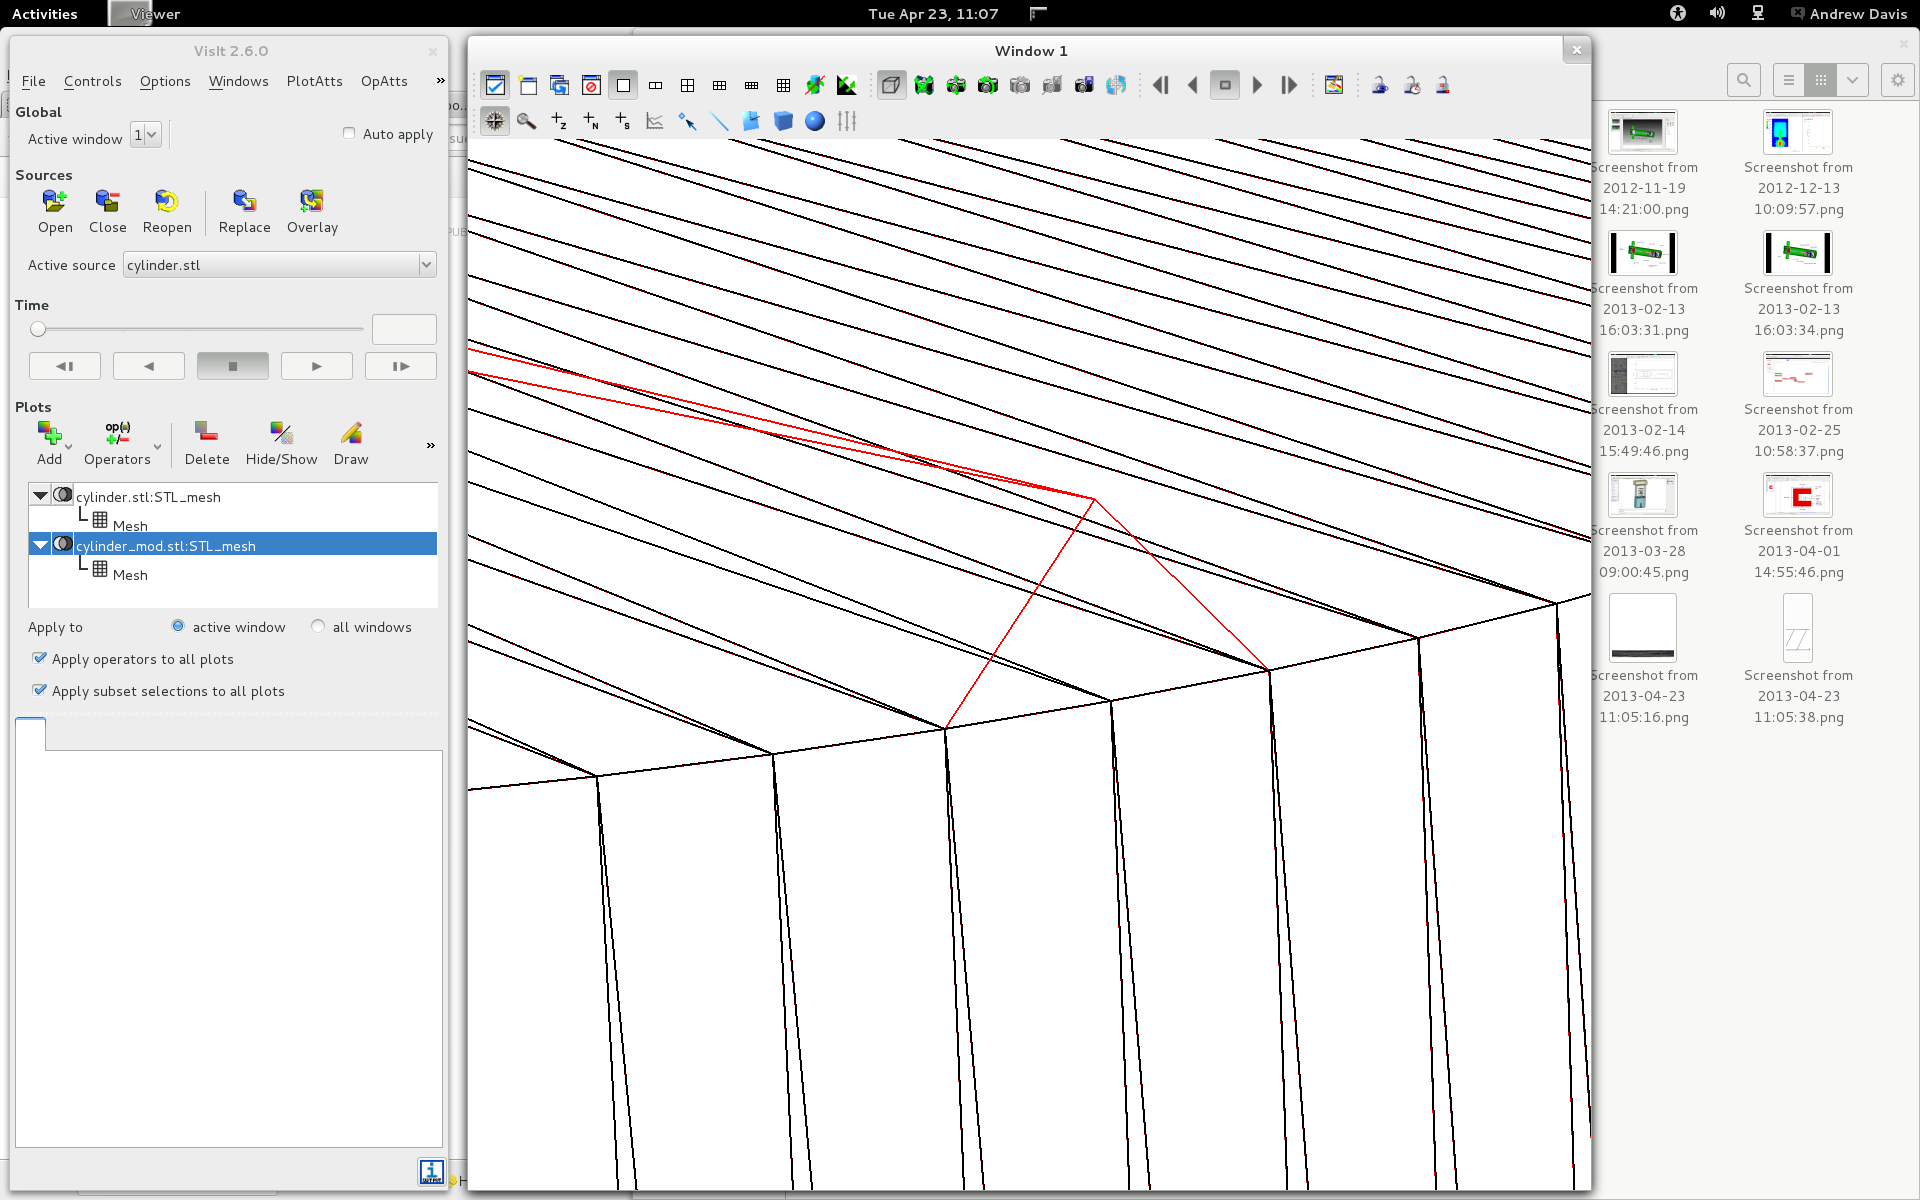1920x1200 pixels.
Task: Open the Controls menu
Action: [93, 80]
